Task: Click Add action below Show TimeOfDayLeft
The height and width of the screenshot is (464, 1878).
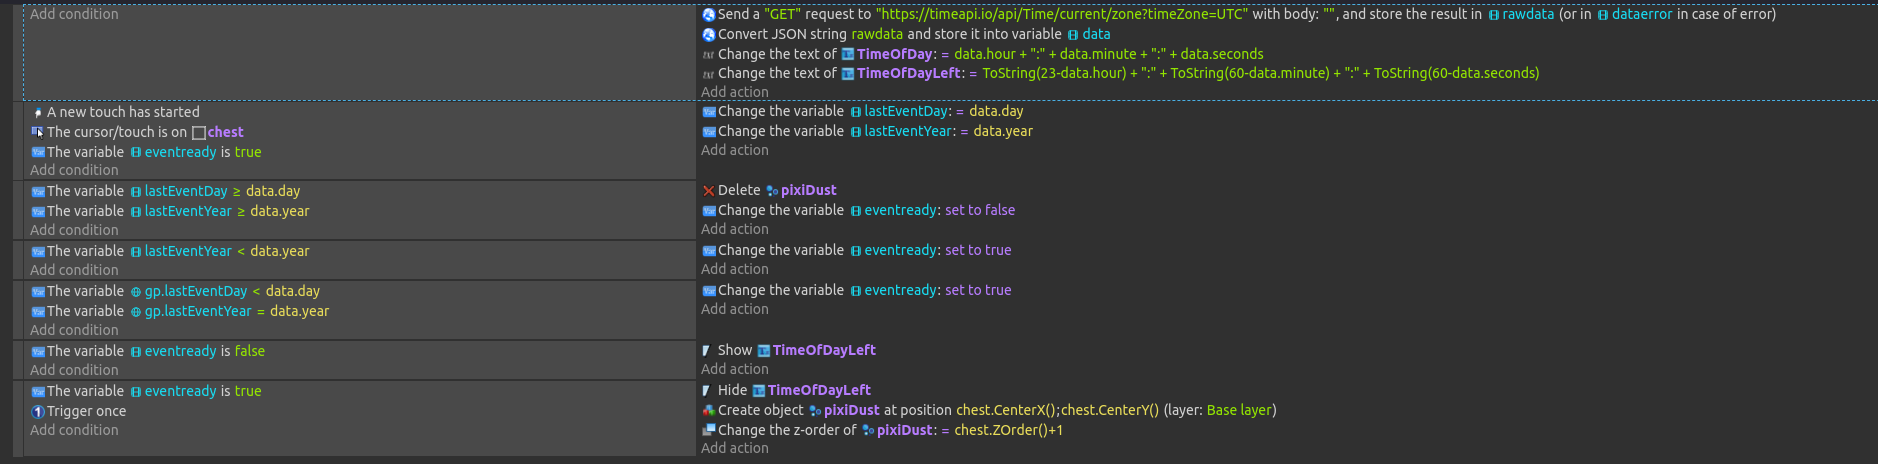Action: tap(735, 369)
